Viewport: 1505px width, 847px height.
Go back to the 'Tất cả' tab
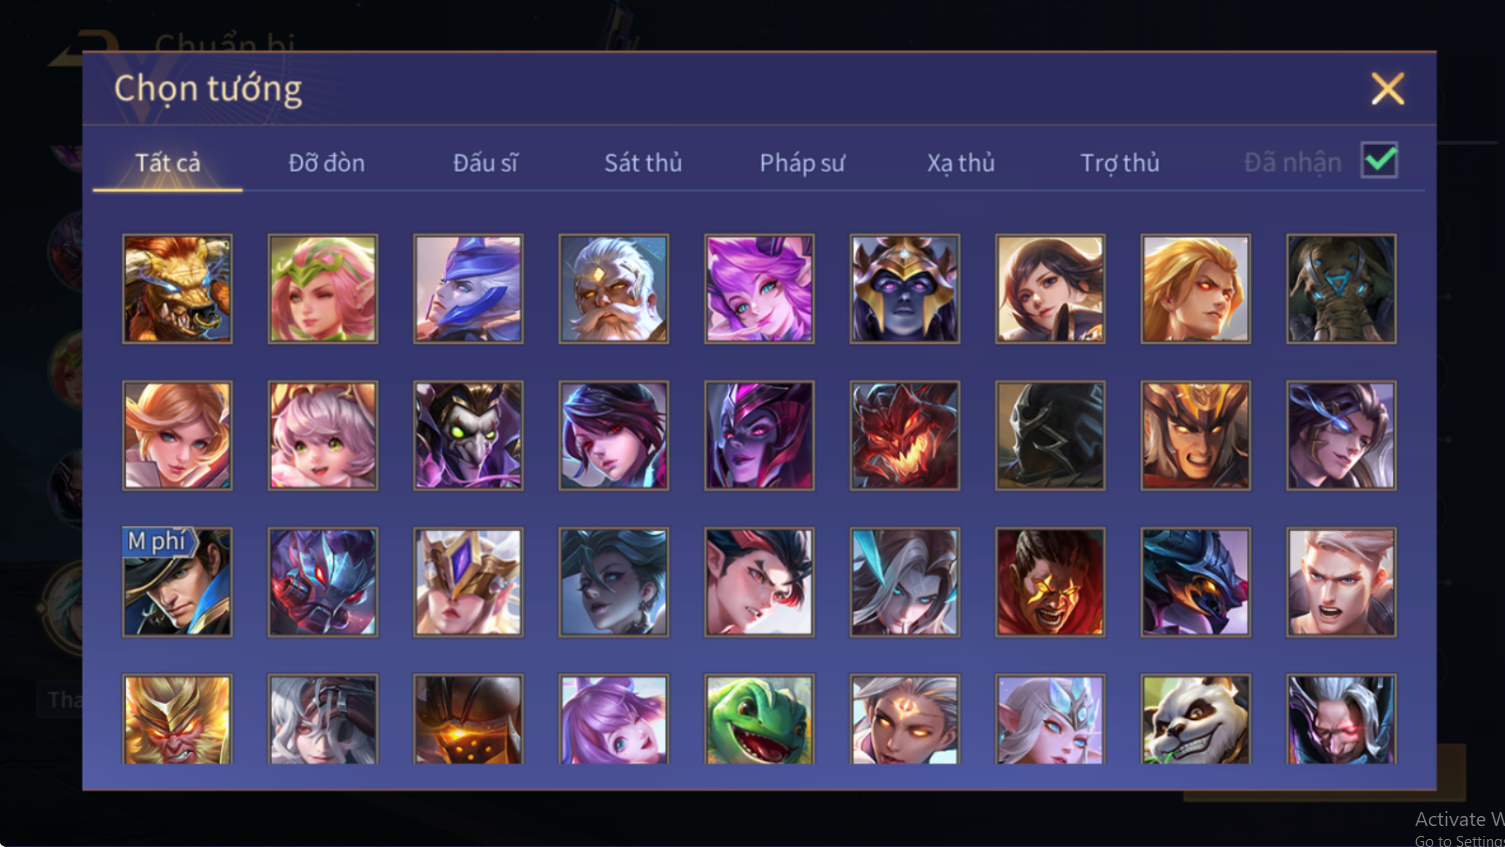pos(168,162)
